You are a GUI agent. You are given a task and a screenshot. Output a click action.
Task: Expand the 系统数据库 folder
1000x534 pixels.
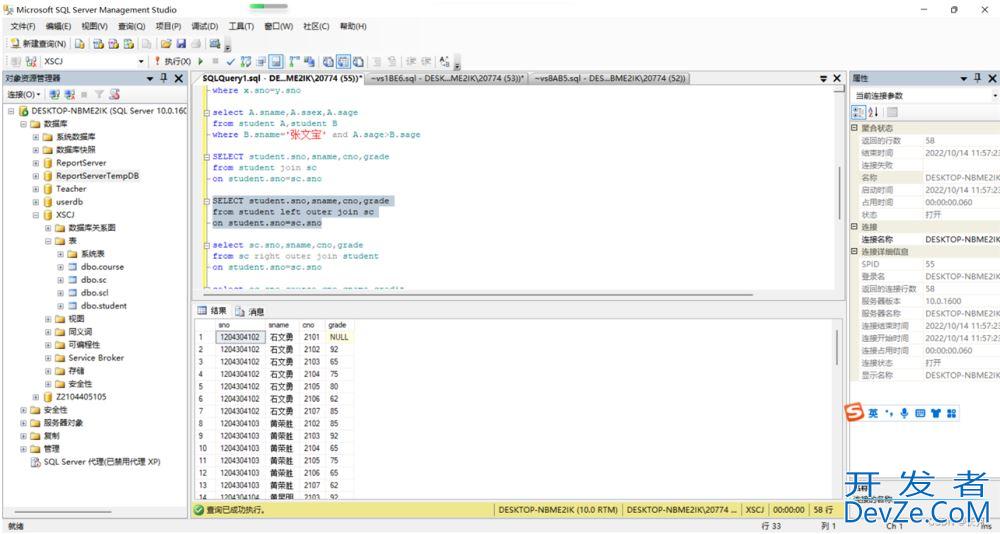coord(36,137)
